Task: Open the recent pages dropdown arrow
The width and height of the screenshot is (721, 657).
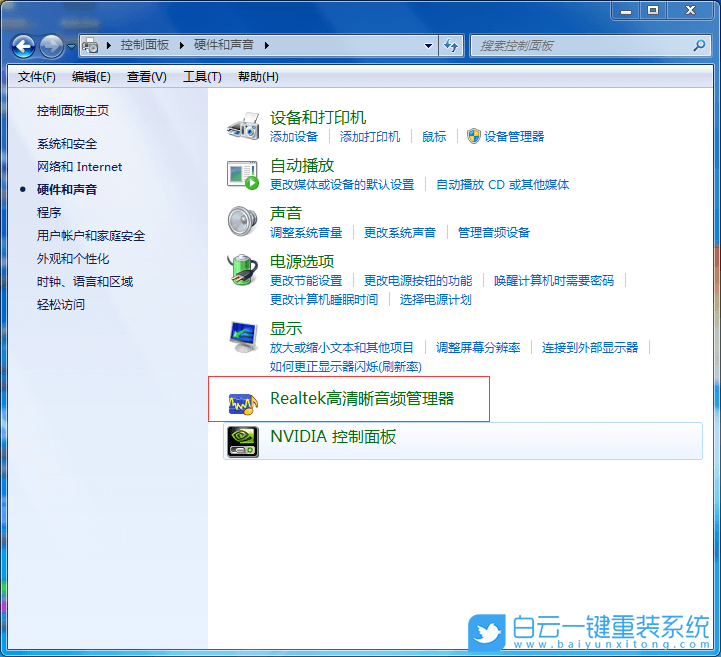Action: (71, 46)
